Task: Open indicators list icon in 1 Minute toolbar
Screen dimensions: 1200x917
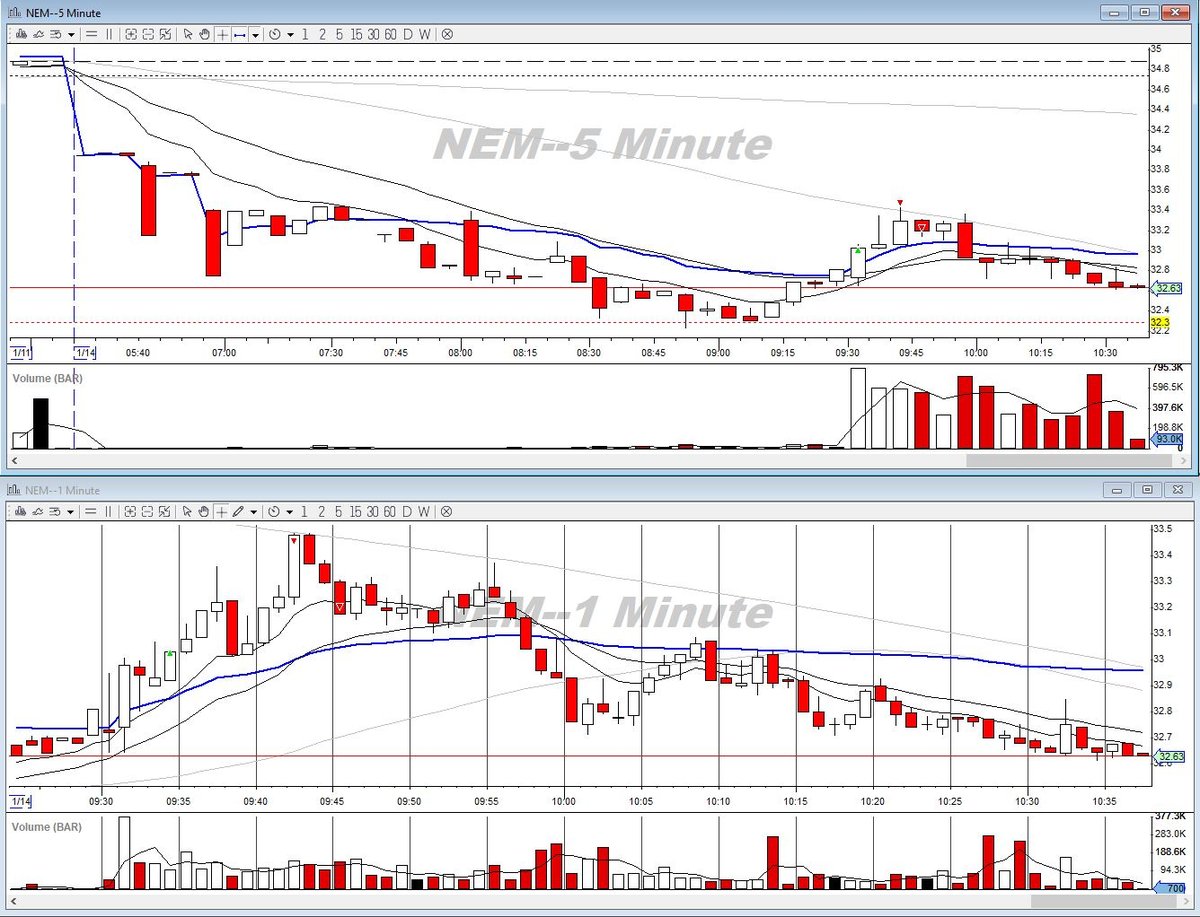Action: click(54, 512)
